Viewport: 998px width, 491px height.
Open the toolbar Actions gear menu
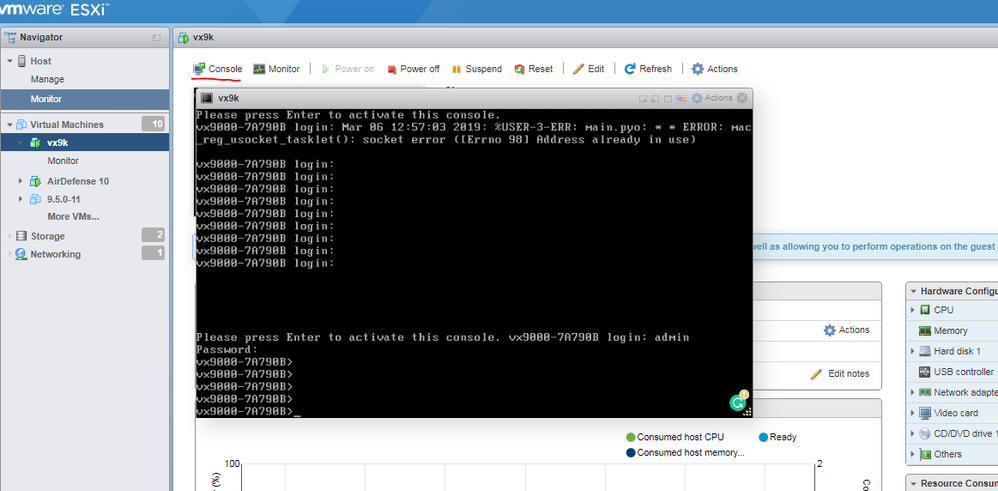tap(715, 69)
